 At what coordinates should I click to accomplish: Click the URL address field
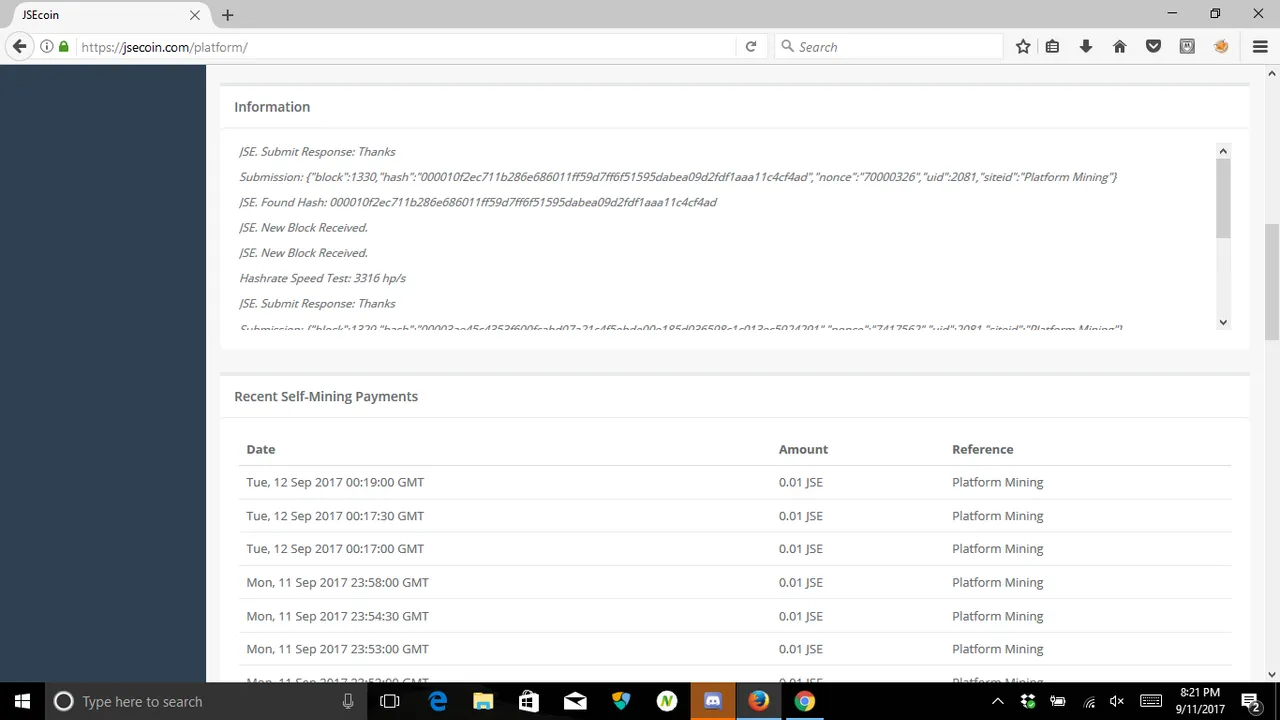point(405,47)
